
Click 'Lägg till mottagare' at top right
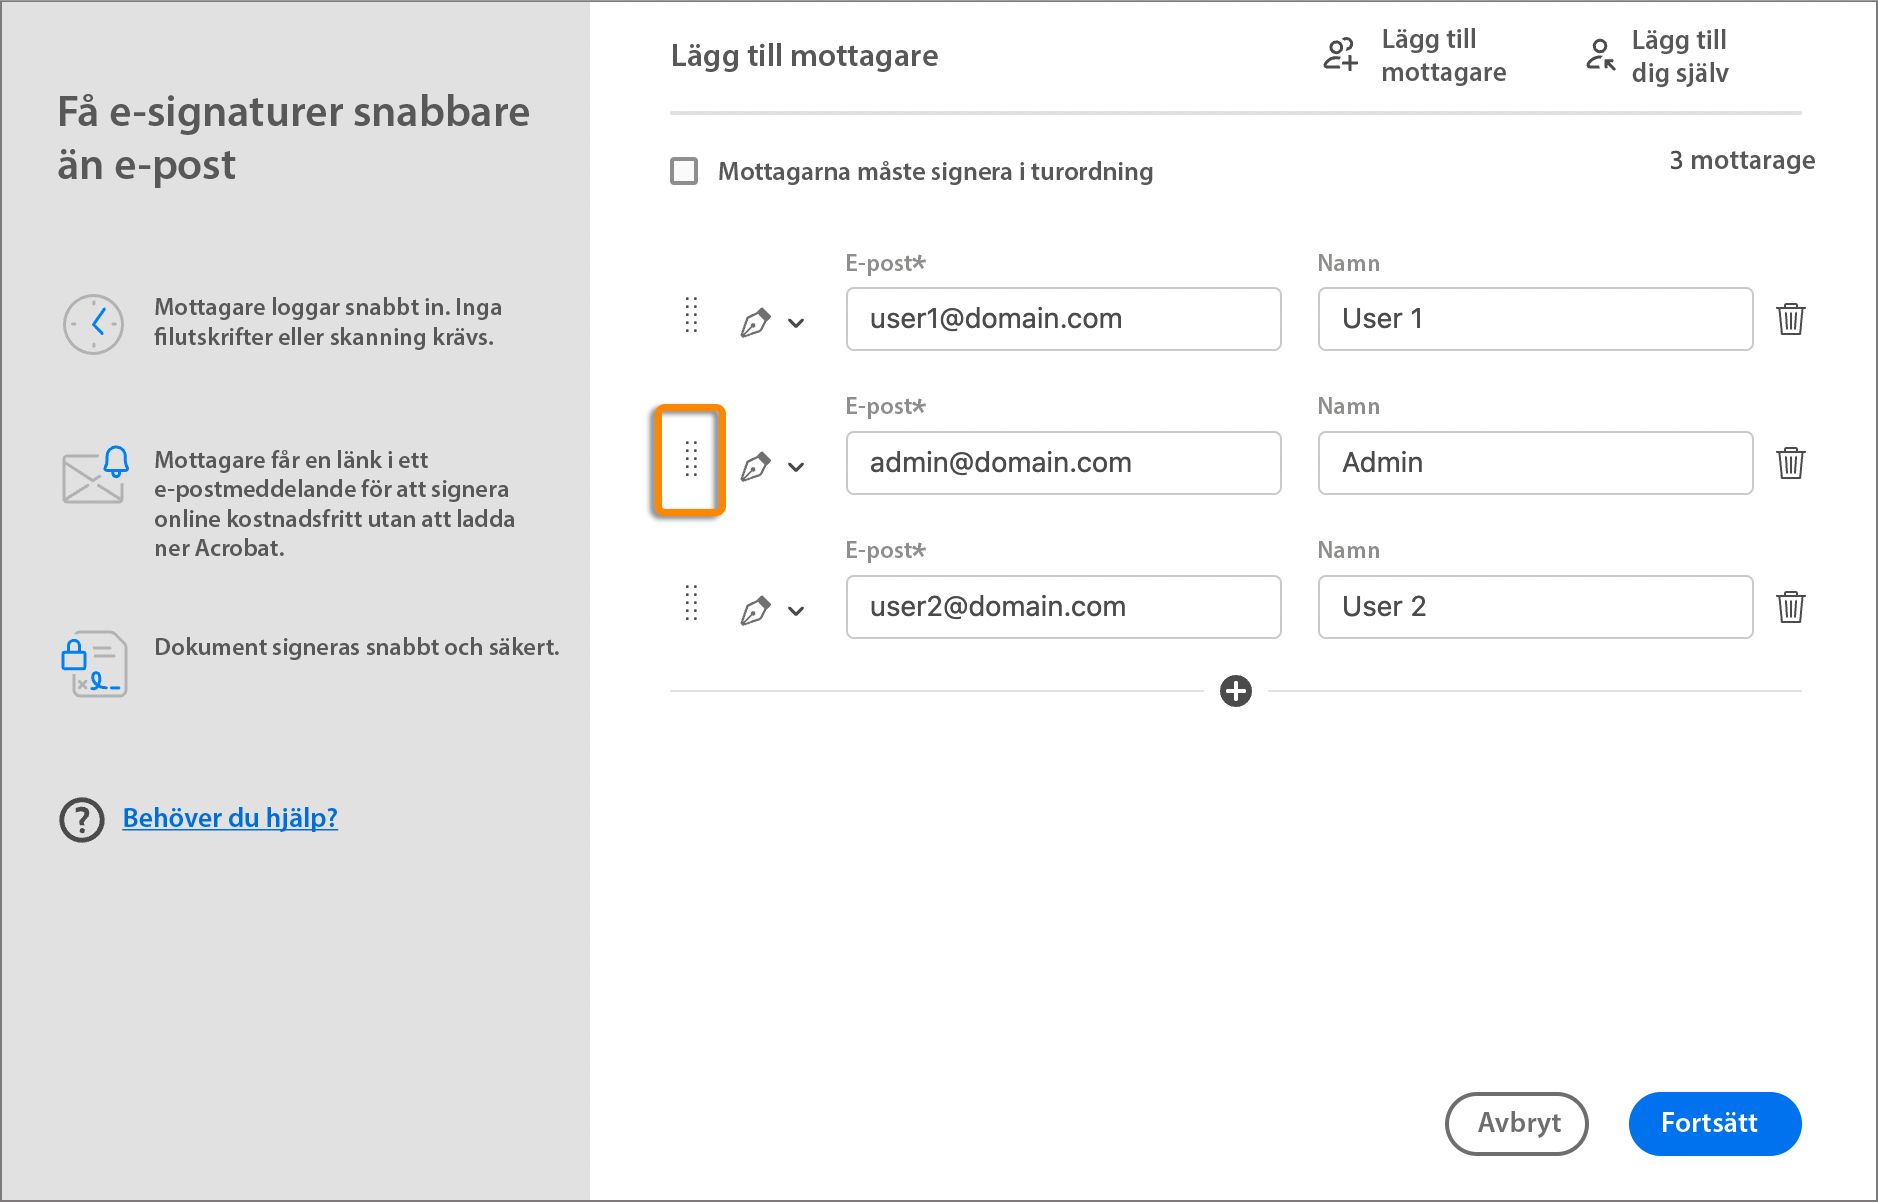tap(1414, 56)
